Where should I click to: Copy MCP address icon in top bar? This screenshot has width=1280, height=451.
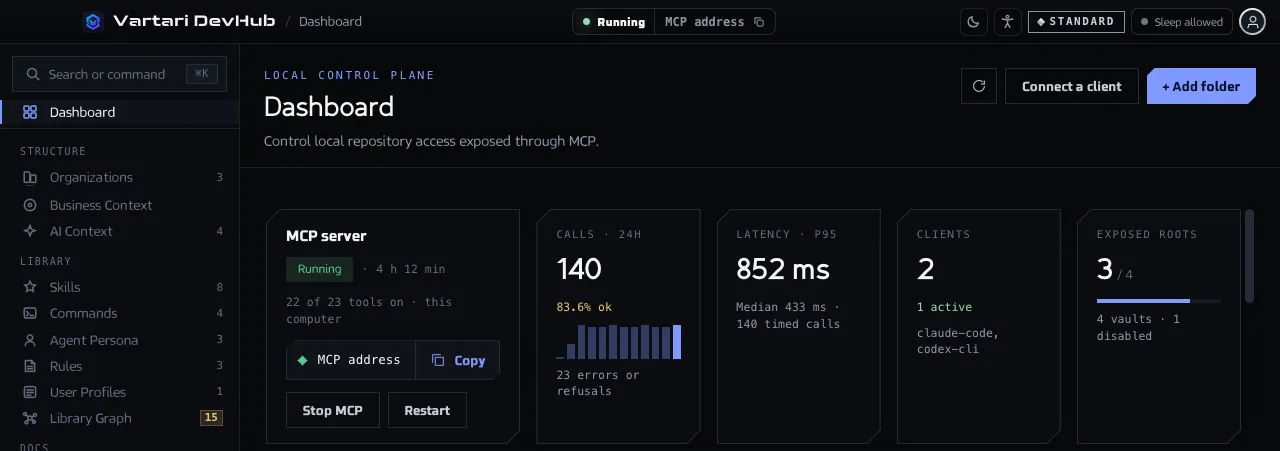(759, 22)
